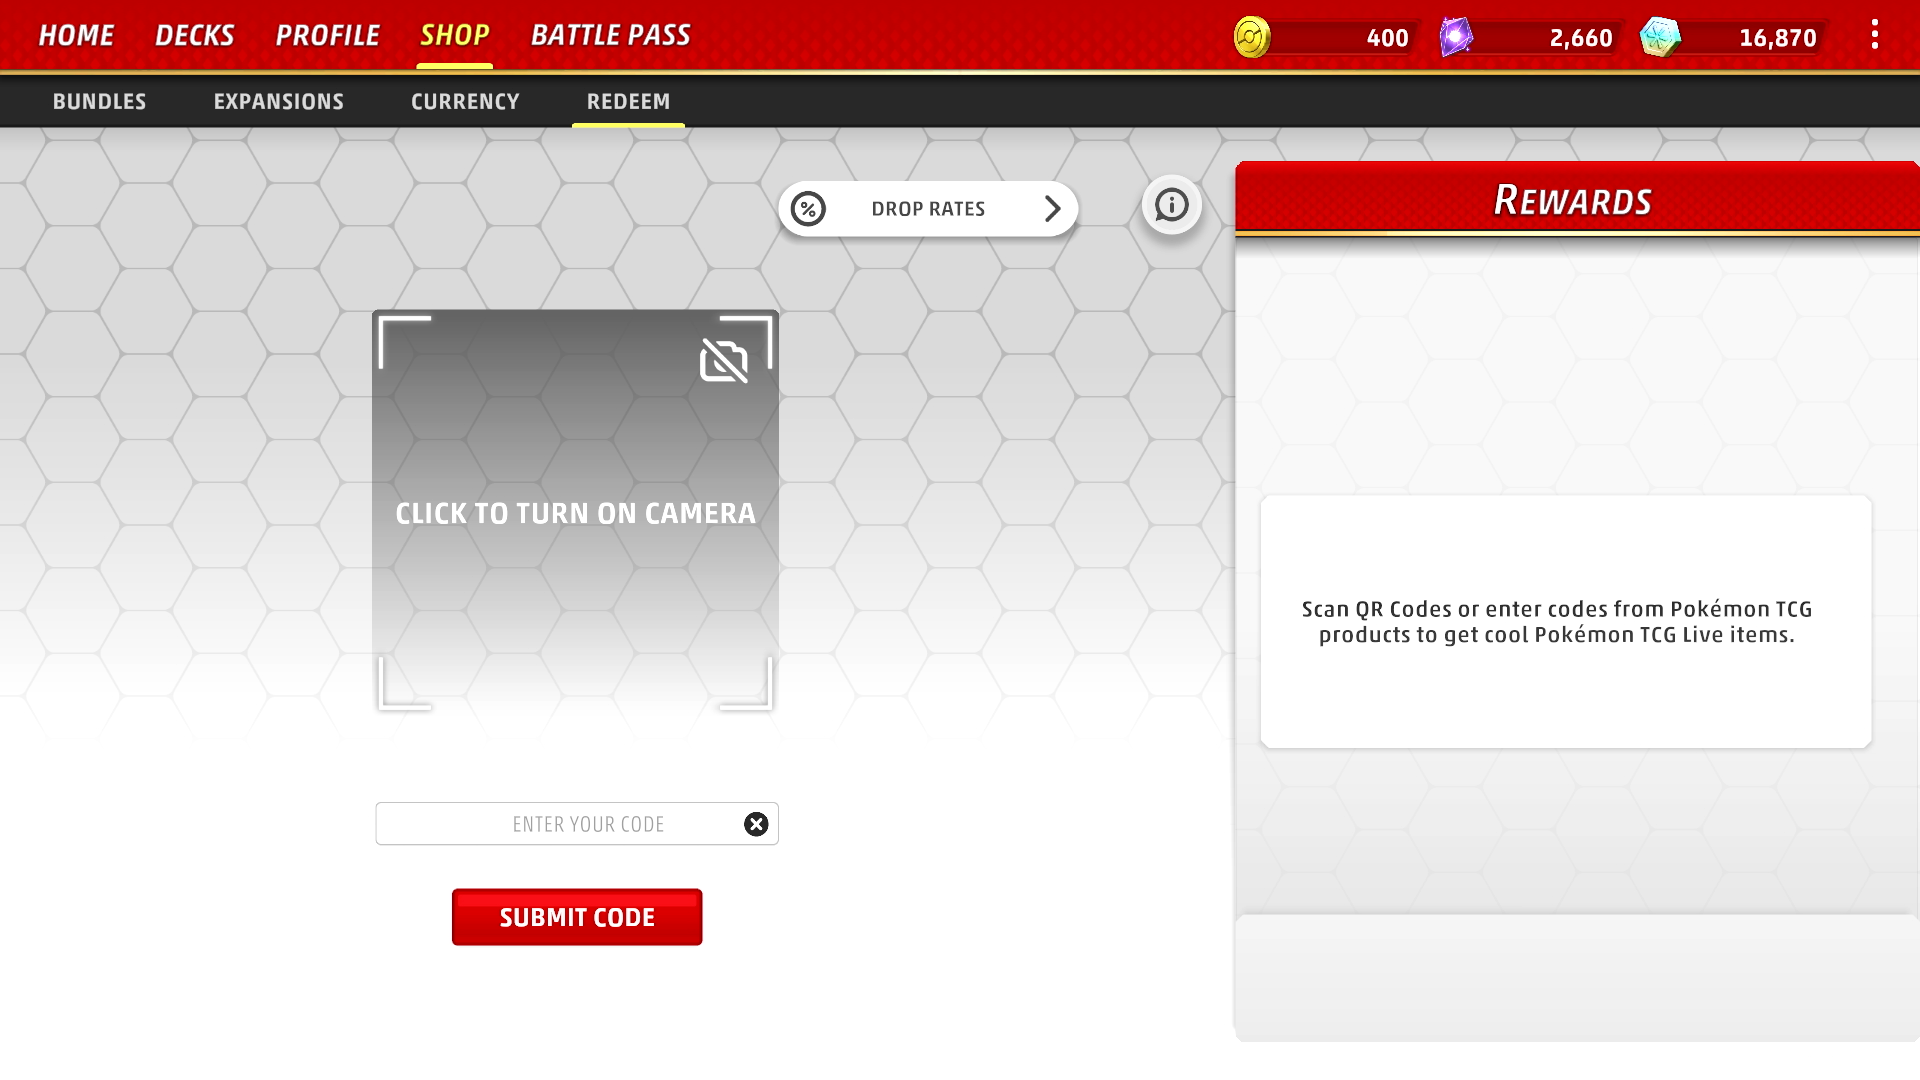Viewport: 1920px width, 1080px height.
Task: Navigate to EXPANSIONS tab
Action: tap(278, 100)
